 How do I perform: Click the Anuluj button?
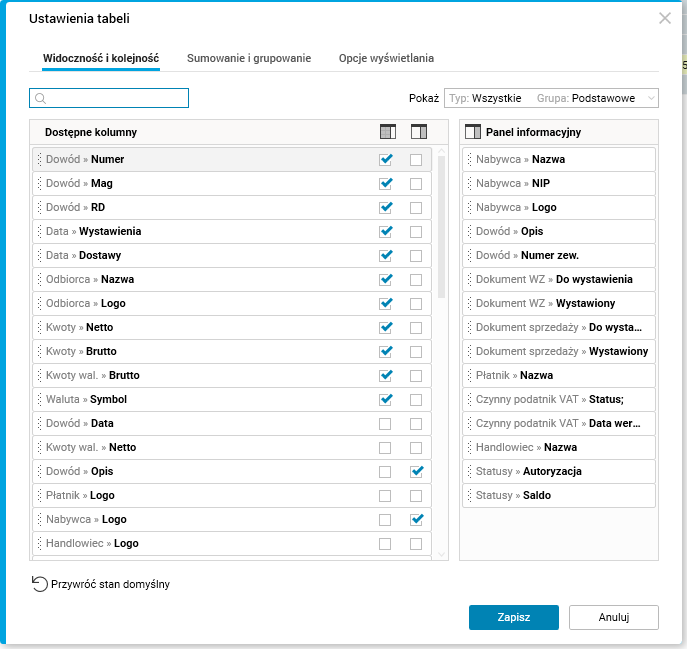(613, 617)
